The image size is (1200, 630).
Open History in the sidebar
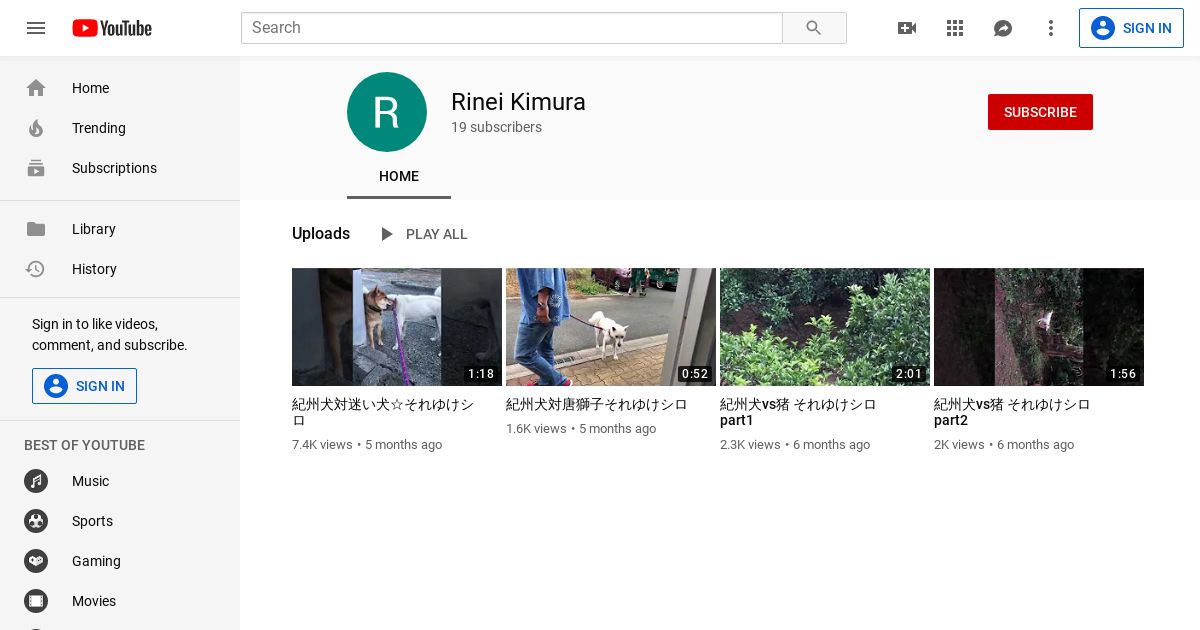[x=120, y=269]
